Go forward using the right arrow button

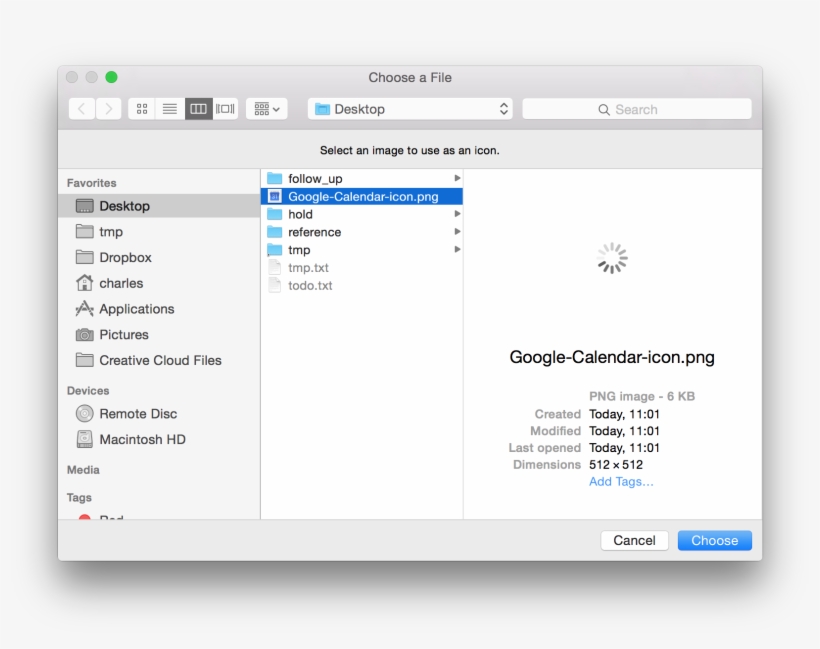point(109,109)
